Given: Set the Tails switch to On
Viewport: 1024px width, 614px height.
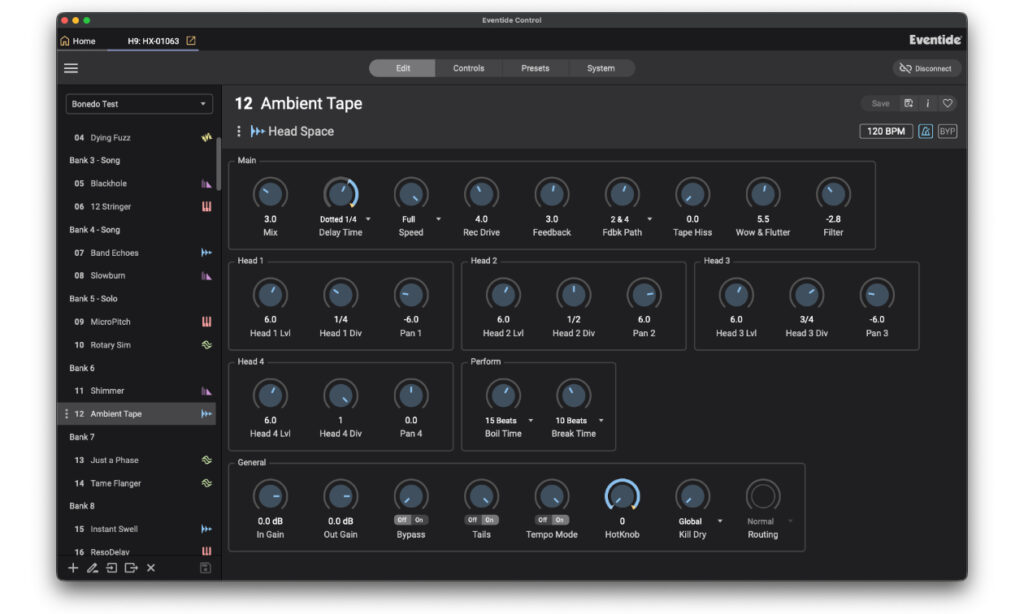Looking at the screenshot, I should coord(490,520).
